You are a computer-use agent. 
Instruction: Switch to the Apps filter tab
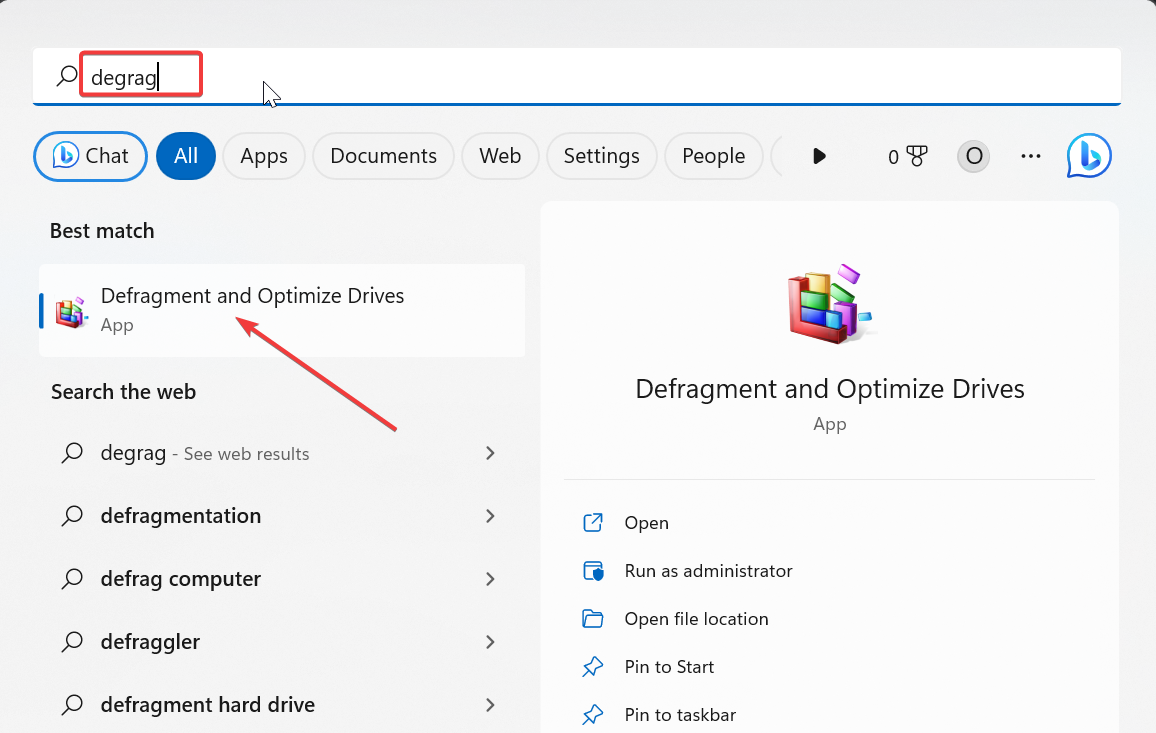click(264, 156)
